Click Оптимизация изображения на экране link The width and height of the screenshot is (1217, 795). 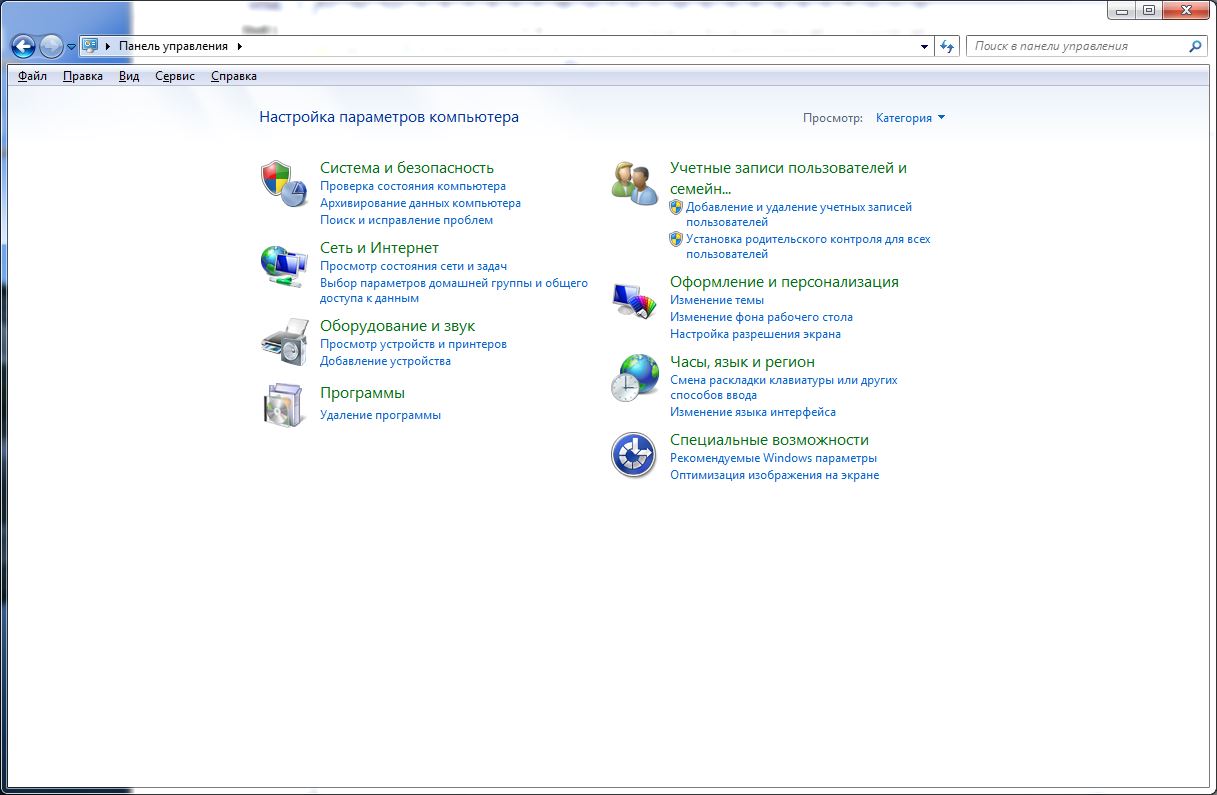pyautogui.click(x=774, y=475)
